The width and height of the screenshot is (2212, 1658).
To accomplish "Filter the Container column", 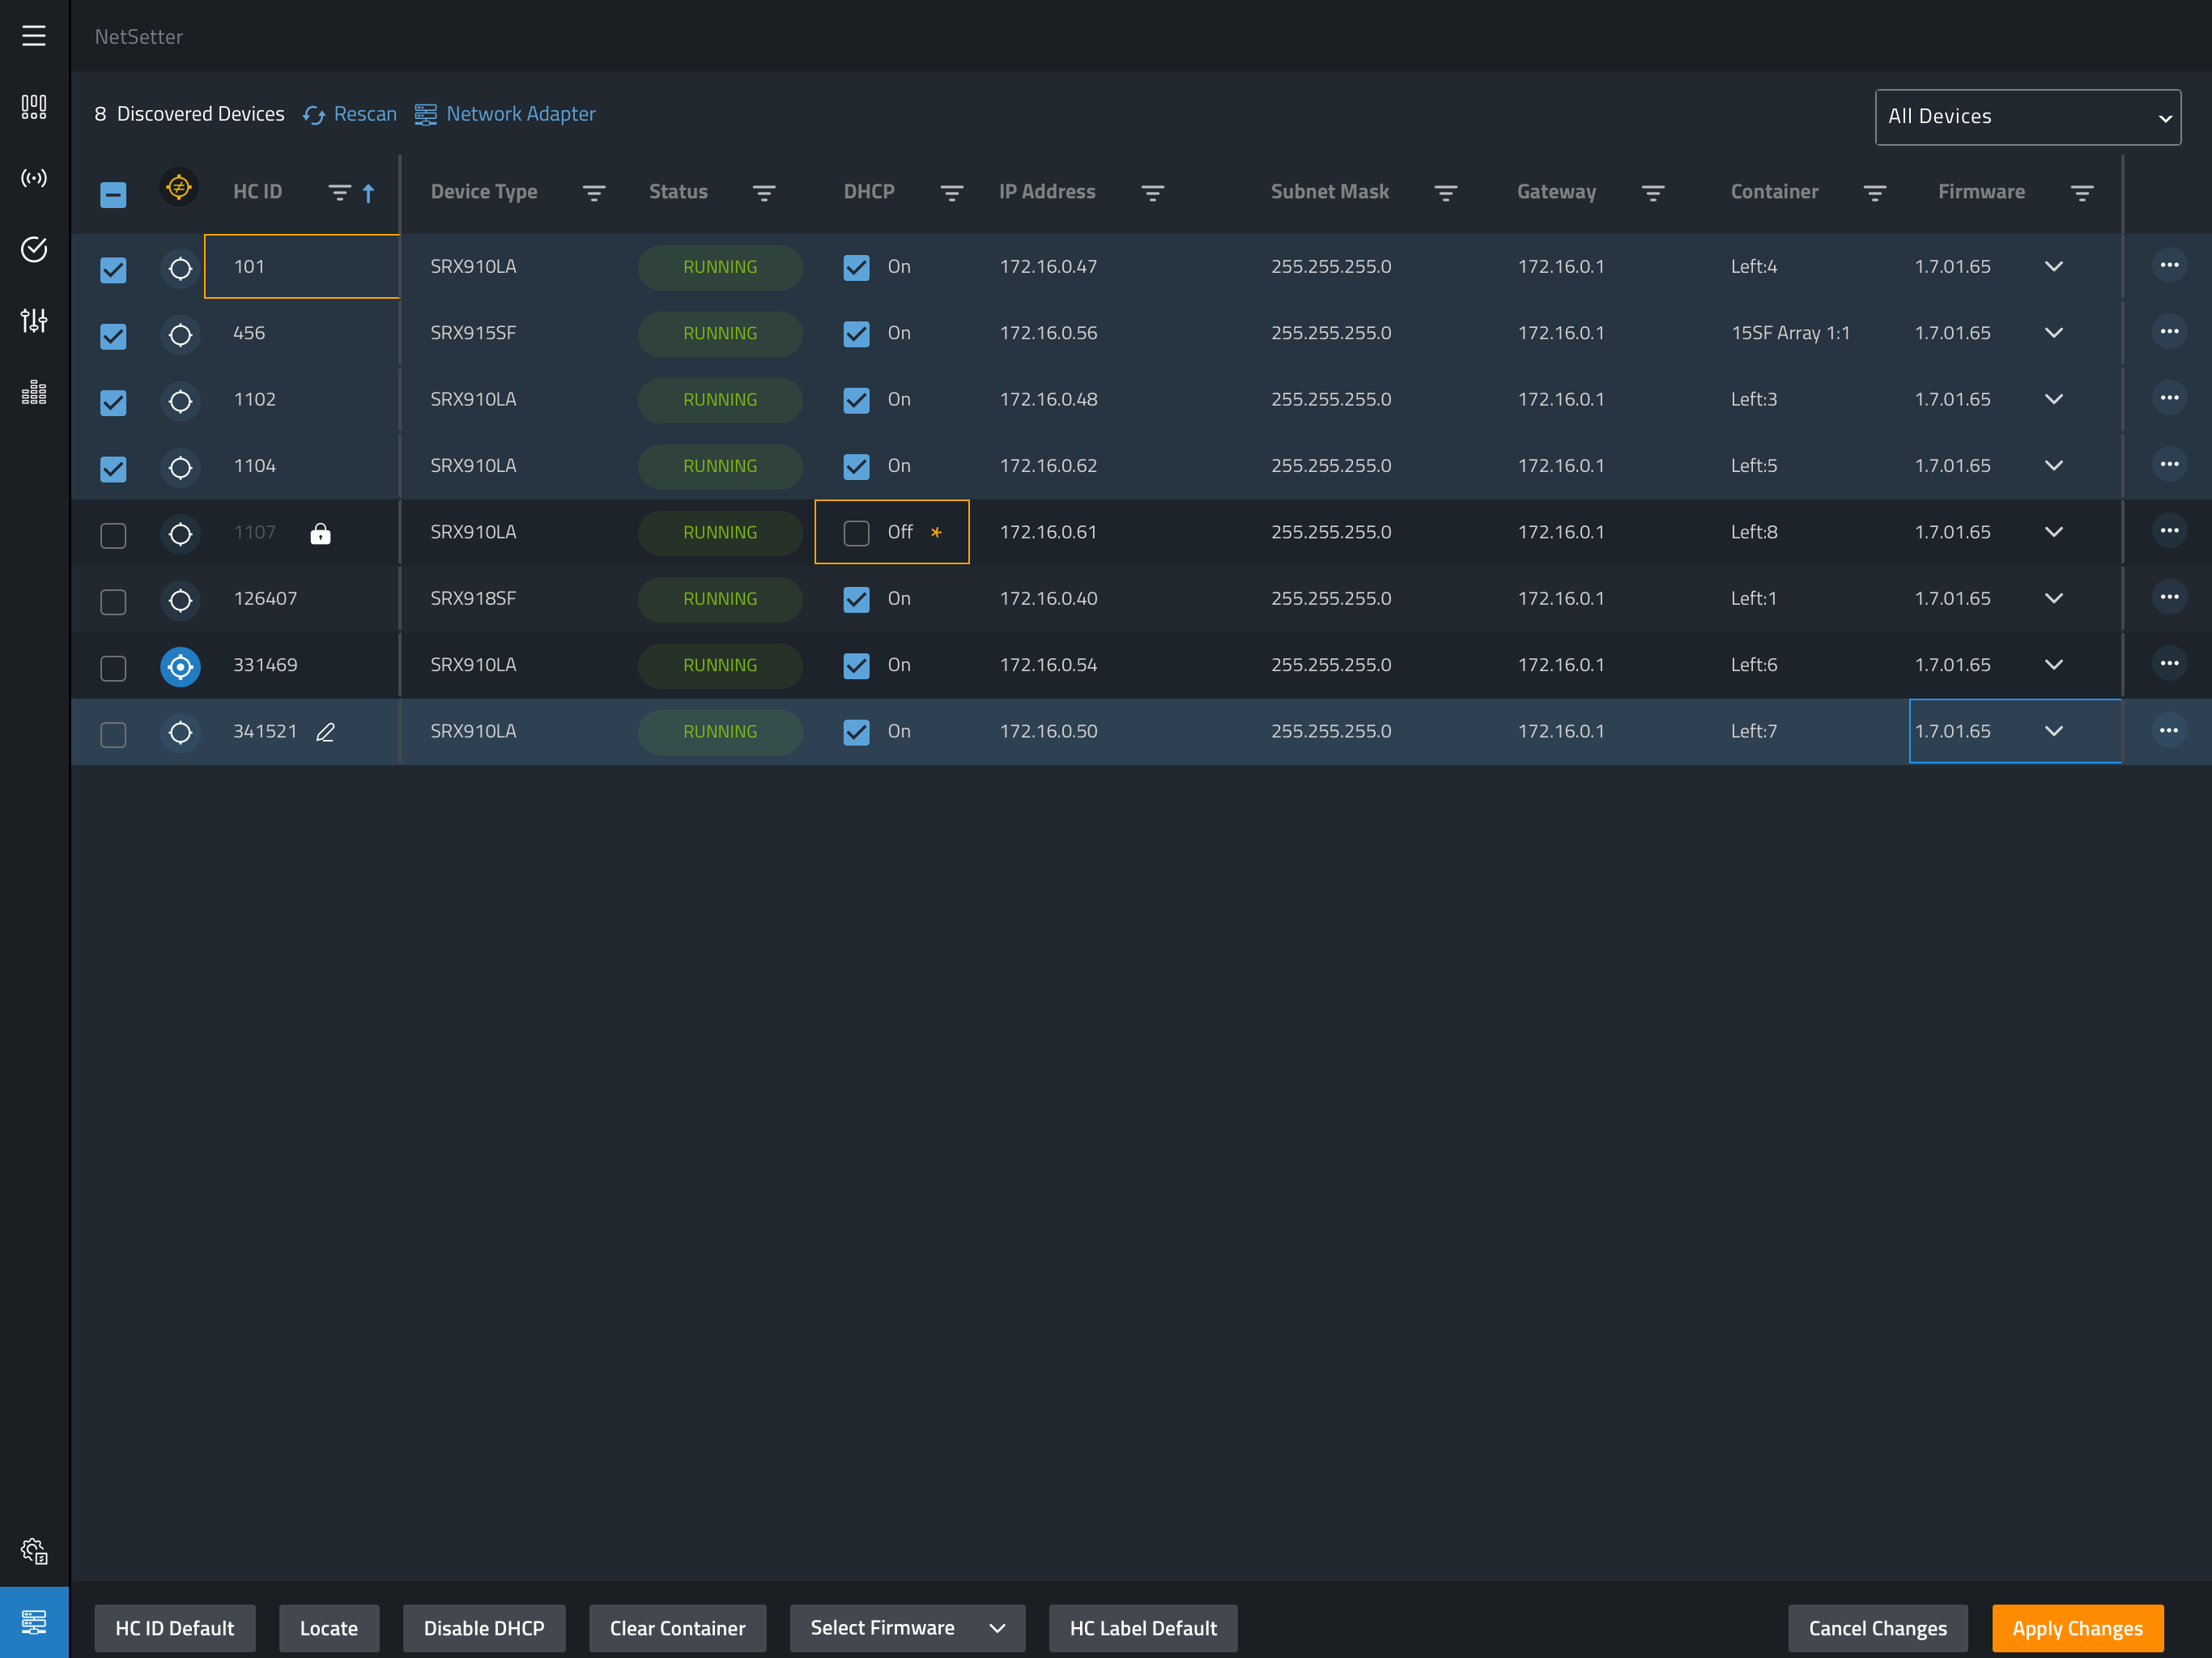I will [x=1875, y=193].
